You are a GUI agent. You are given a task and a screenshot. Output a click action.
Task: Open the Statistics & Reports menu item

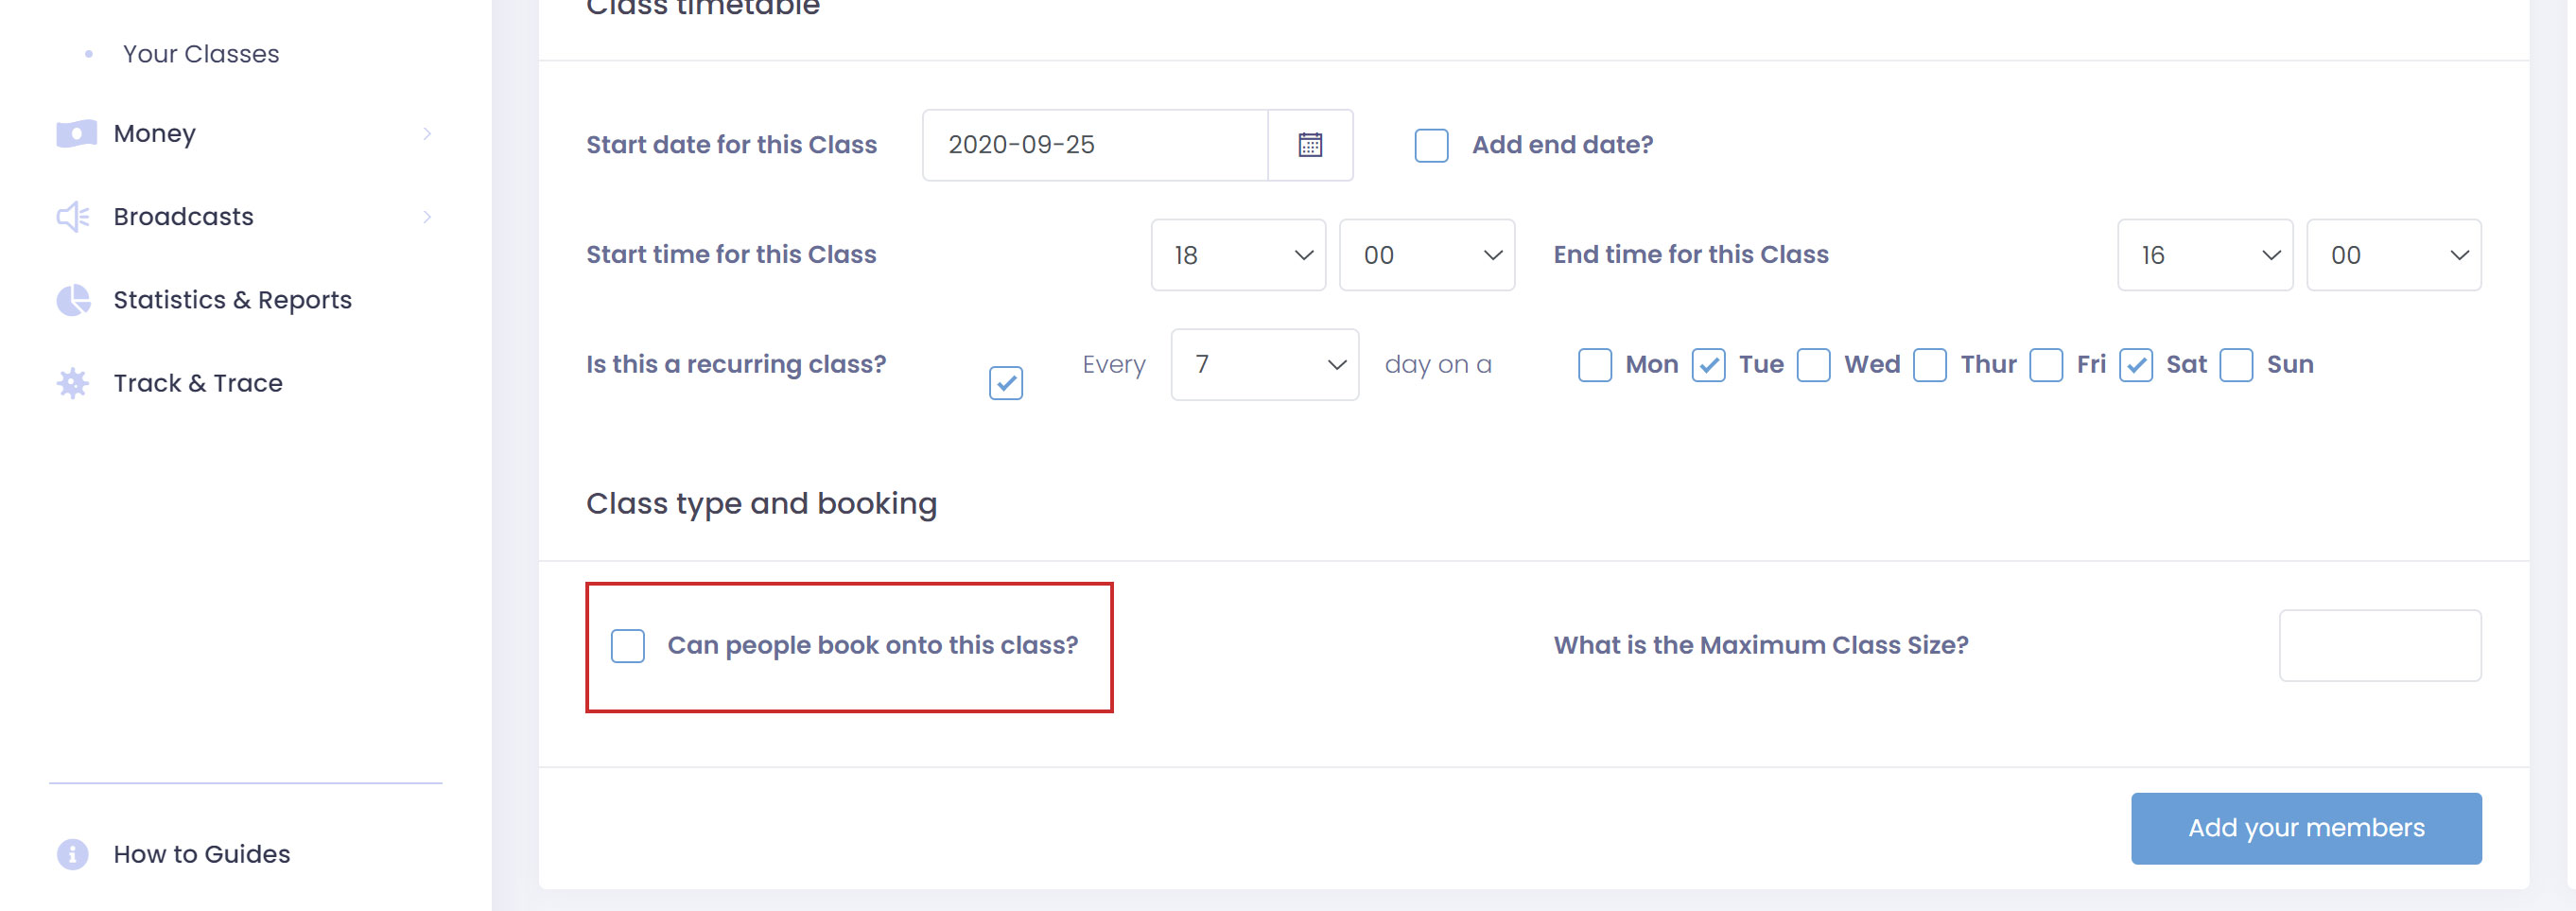tap(232, 300)
